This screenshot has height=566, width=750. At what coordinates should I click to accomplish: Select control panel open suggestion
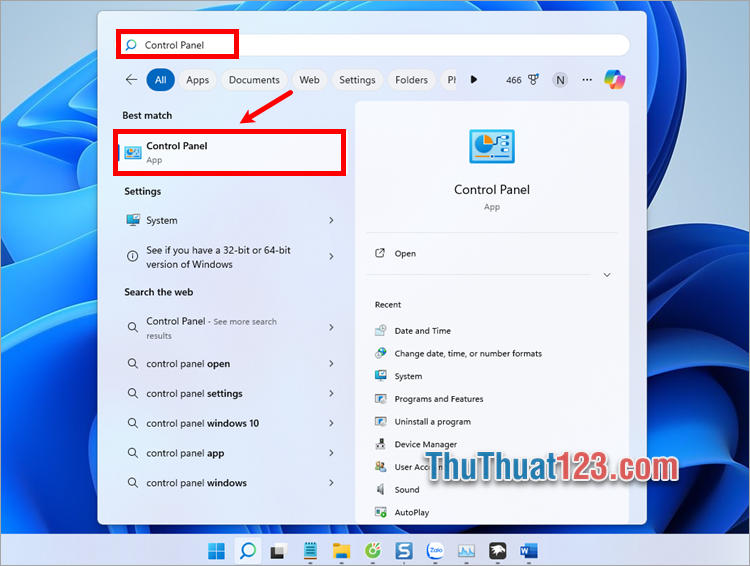(x=229, y=364)
